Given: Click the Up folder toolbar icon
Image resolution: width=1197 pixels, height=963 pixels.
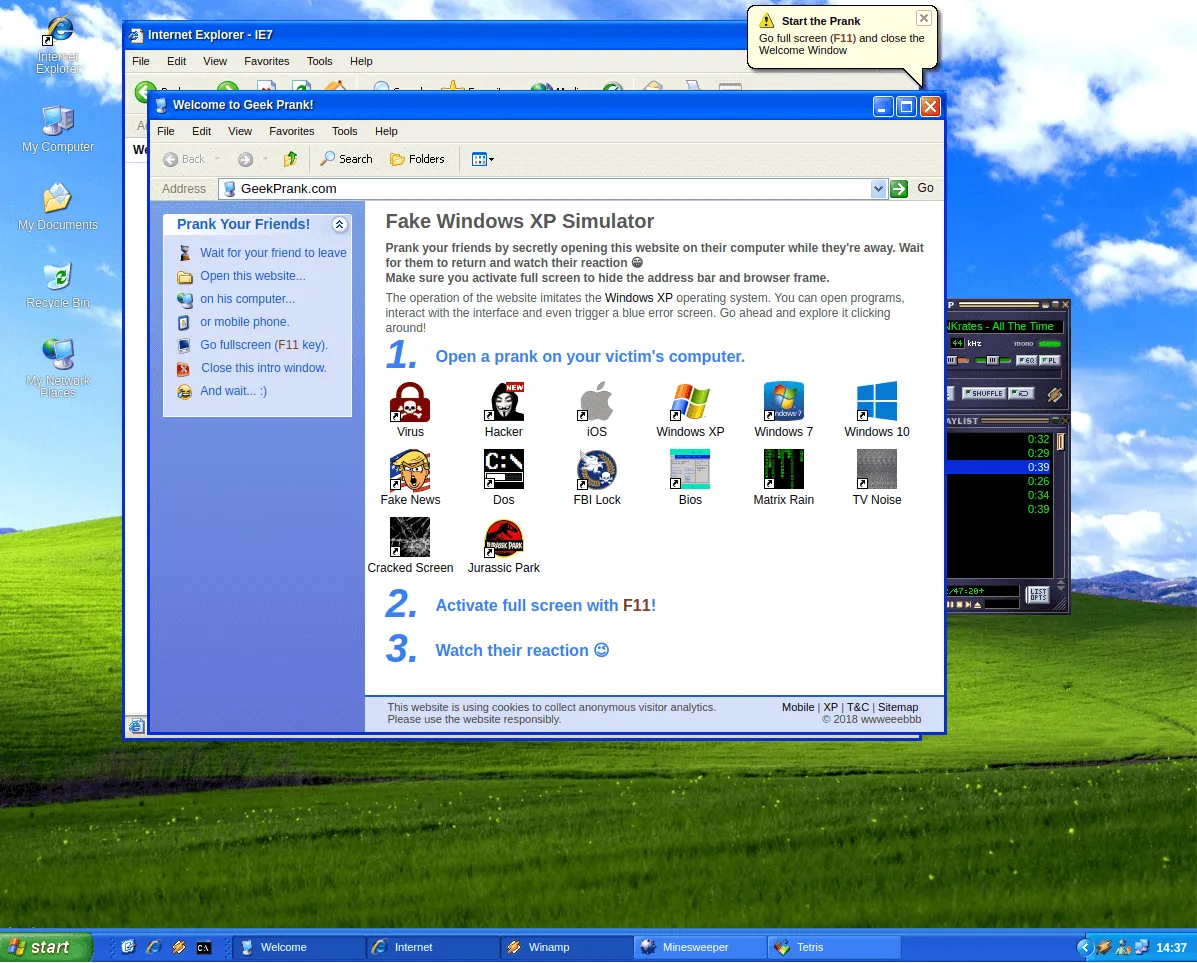Looking at the screenshot, I should (290, 159).
